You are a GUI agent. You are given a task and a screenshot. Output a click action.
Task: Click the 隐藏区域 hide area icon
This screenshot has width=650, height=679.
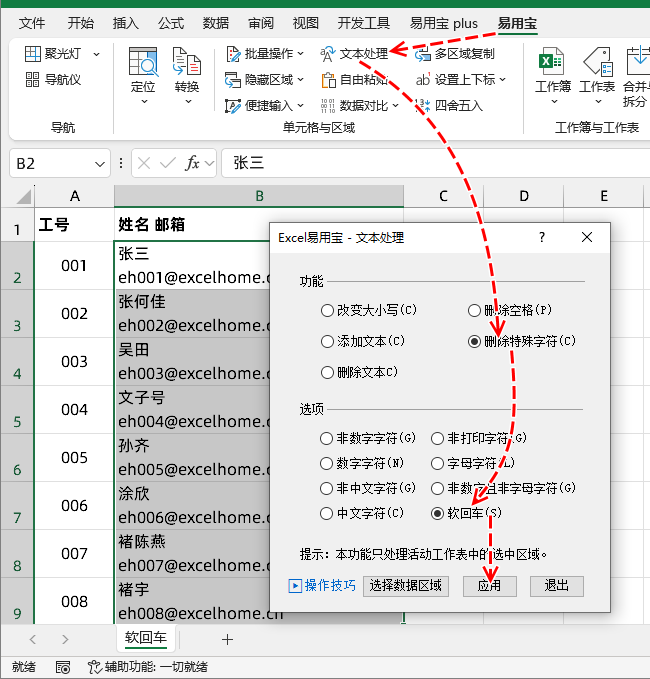[233, 80]
